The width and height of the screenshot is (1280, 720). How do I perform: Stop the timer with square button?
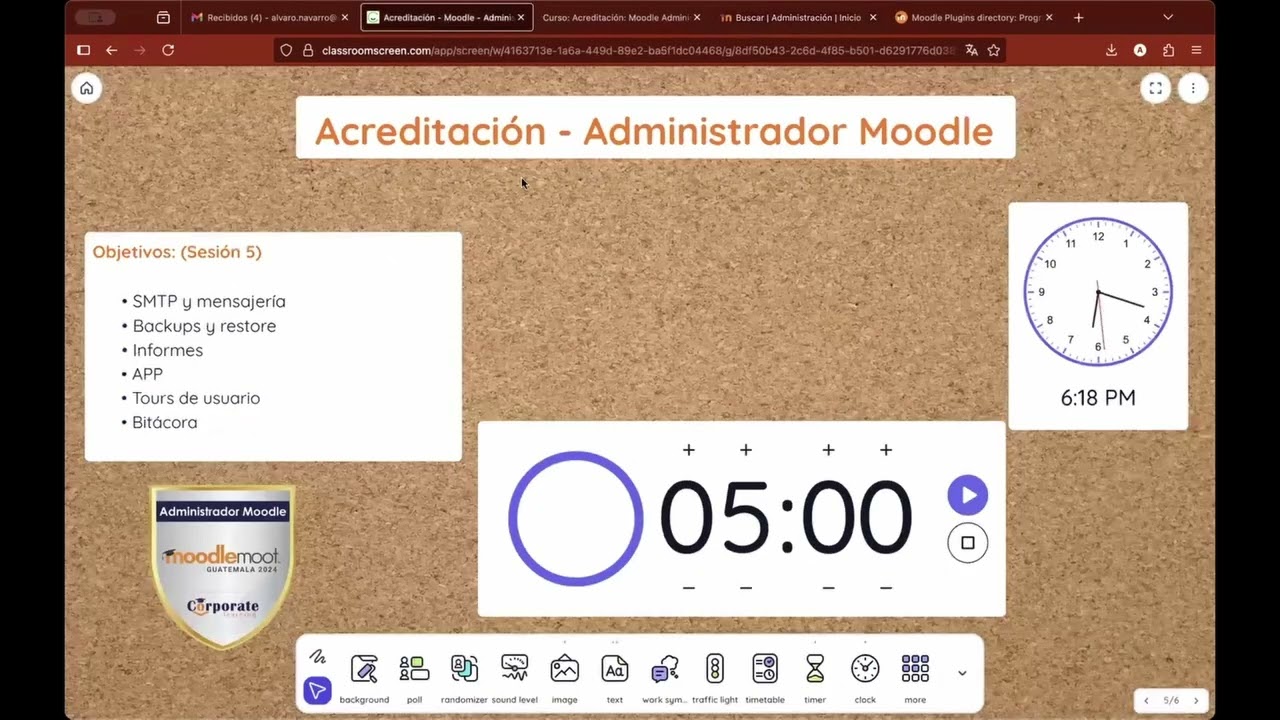click(967, 542)
